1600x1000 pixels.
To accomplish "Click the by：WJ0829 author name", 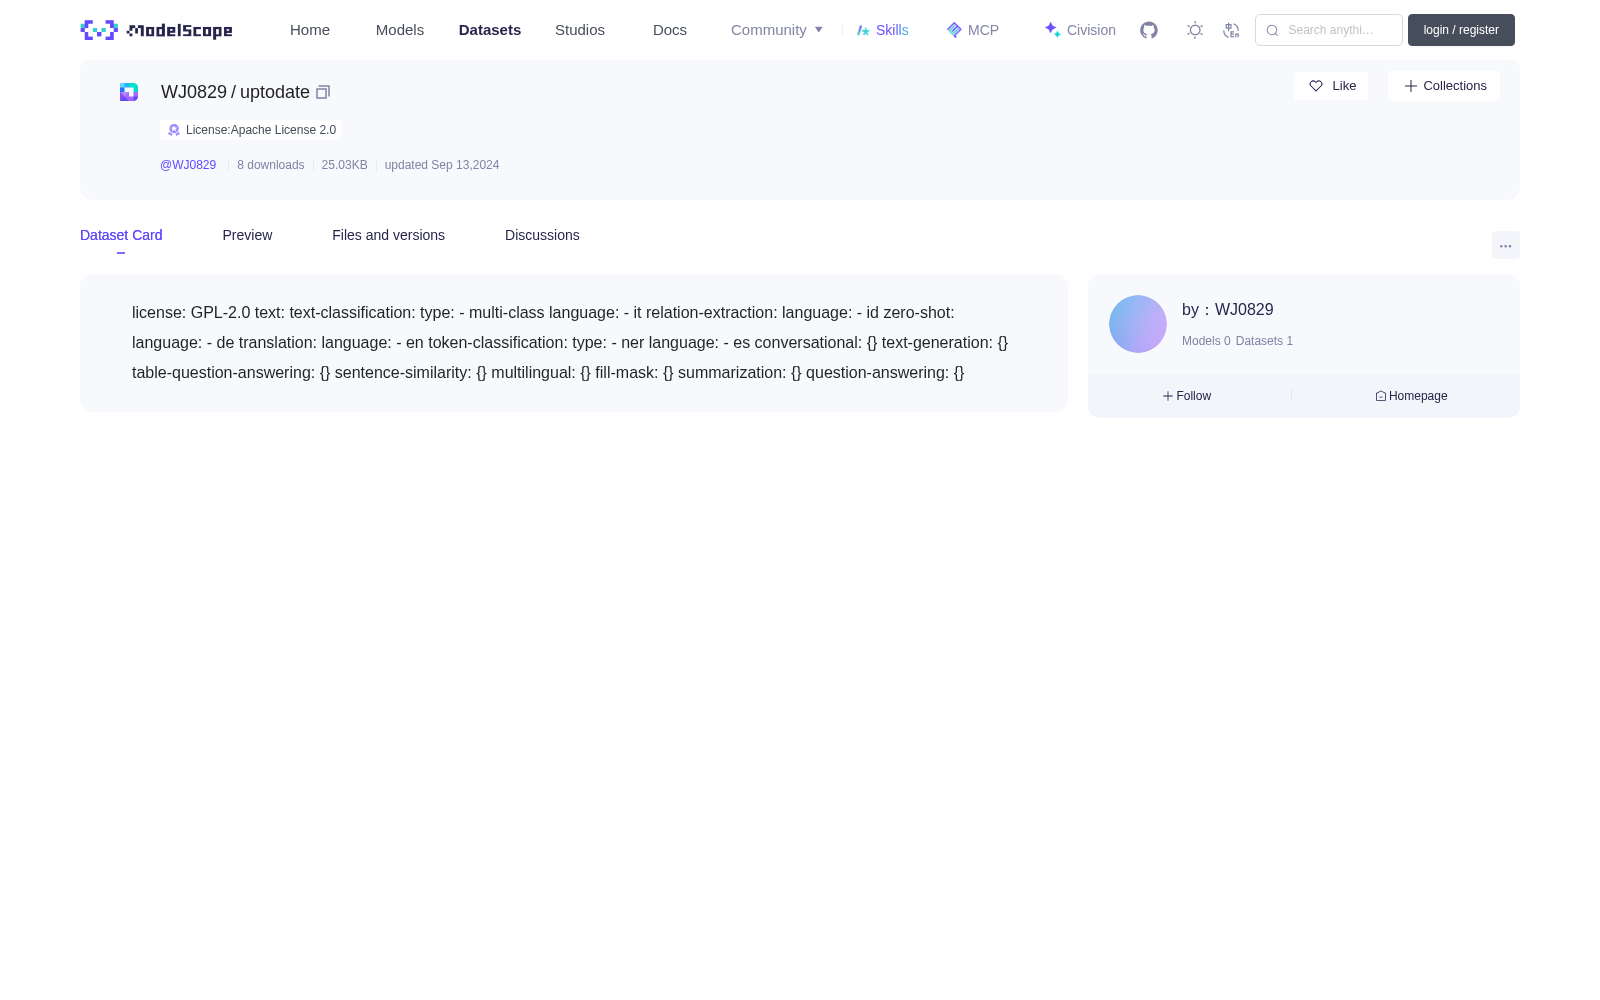I will click(1228, 310).
